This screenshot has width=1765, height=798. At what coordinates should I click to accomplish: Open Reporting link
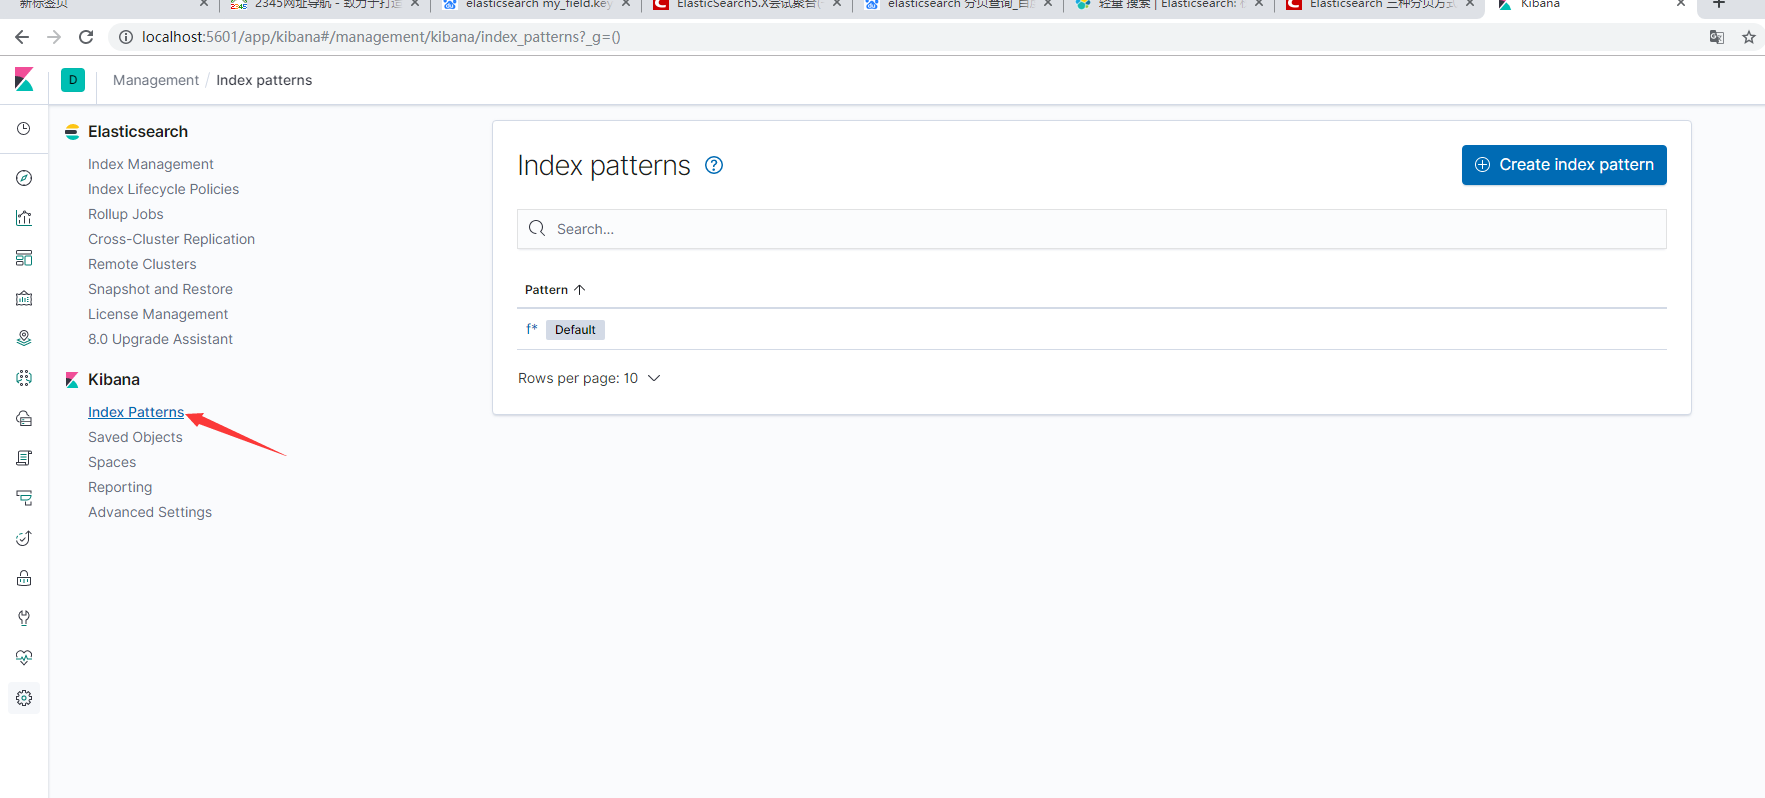tap(120, 487)
